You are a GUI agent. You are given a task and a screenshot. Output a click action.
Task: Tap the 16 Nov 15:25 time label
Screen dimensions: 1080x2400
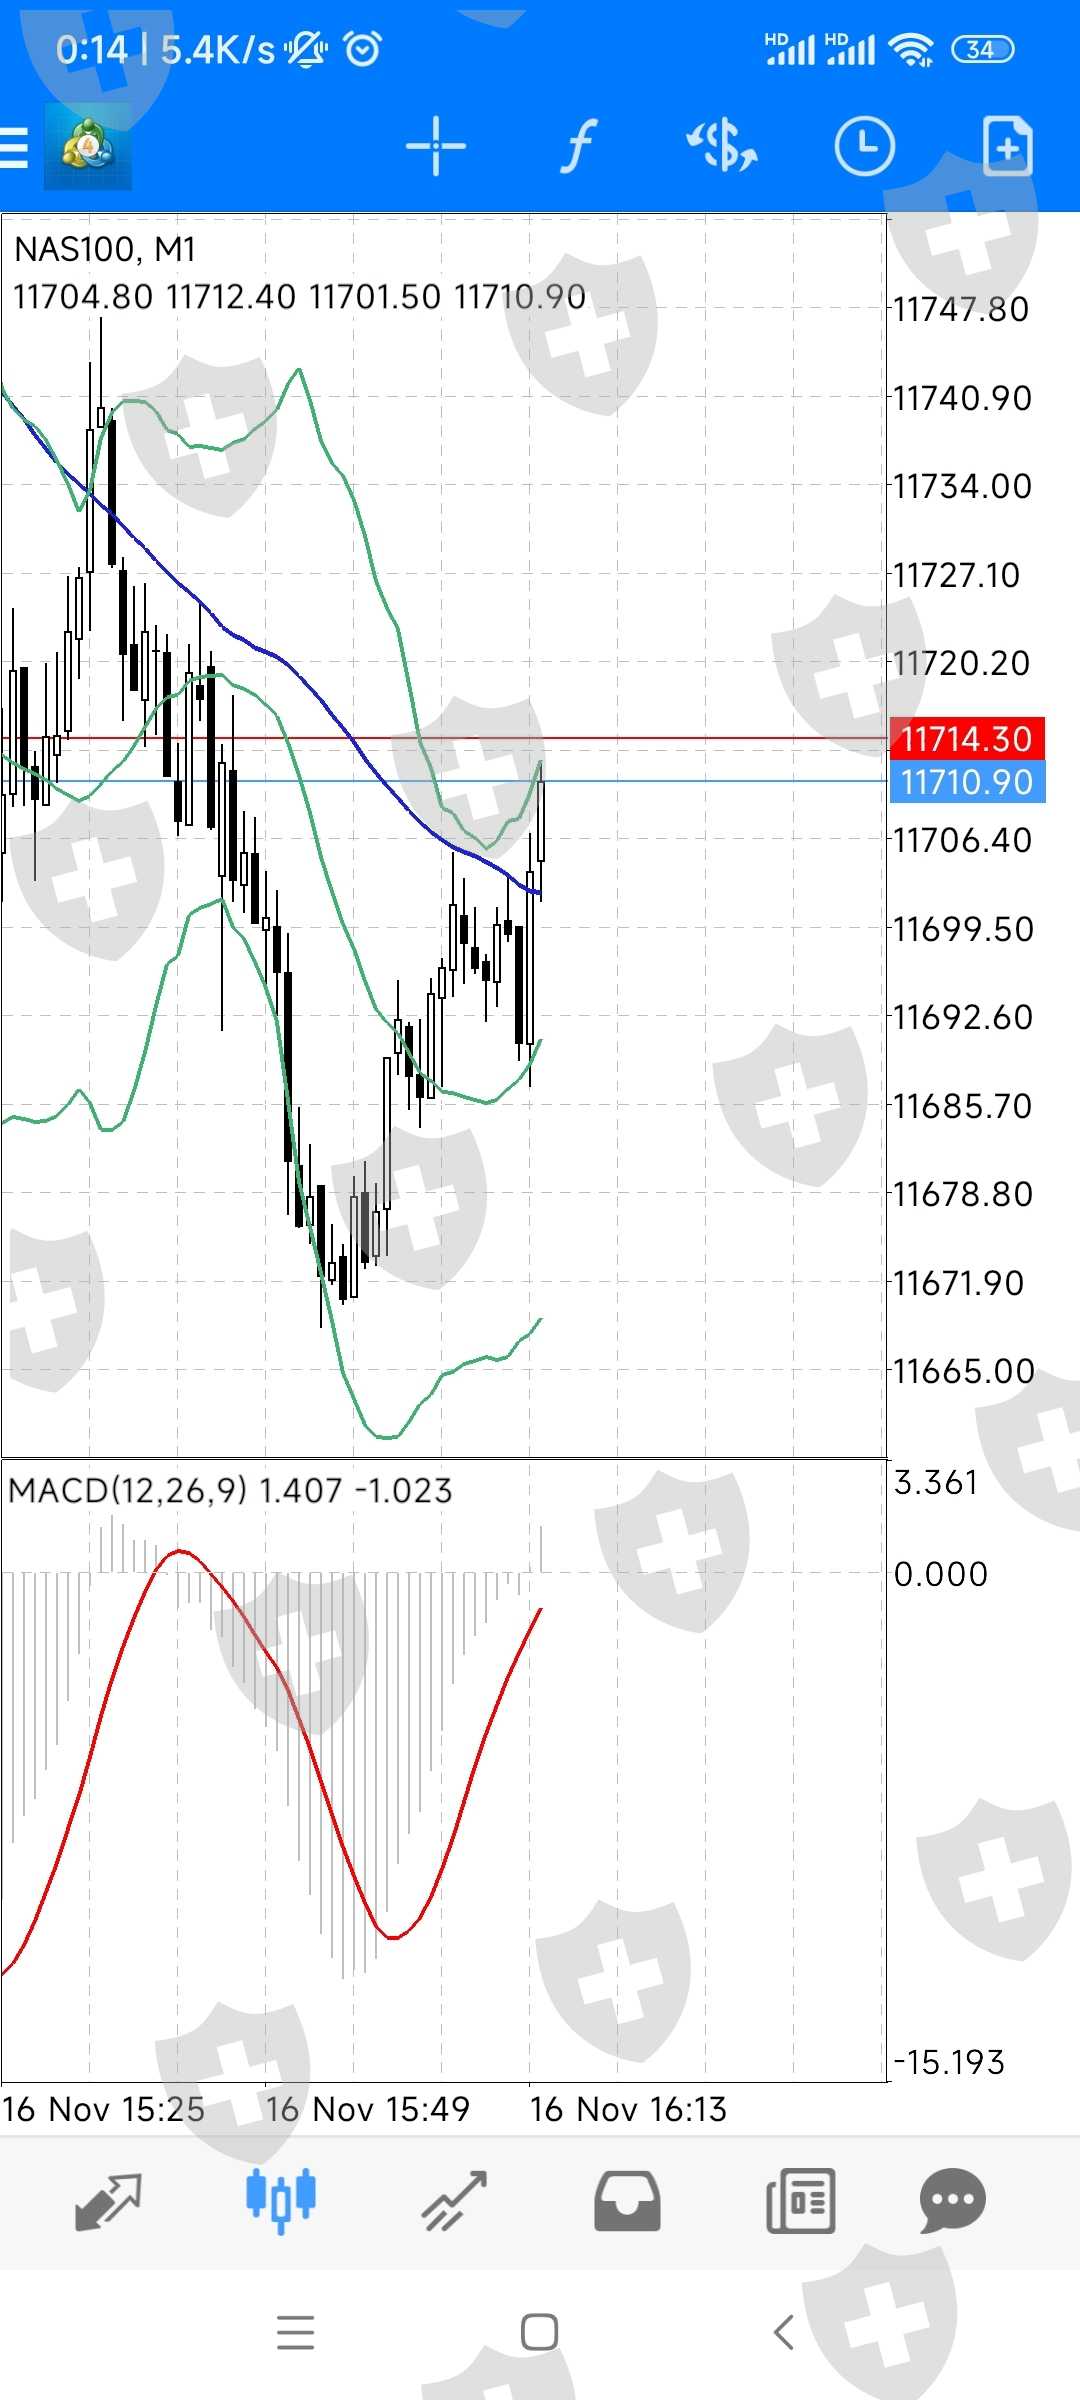tap(103, 2109)
